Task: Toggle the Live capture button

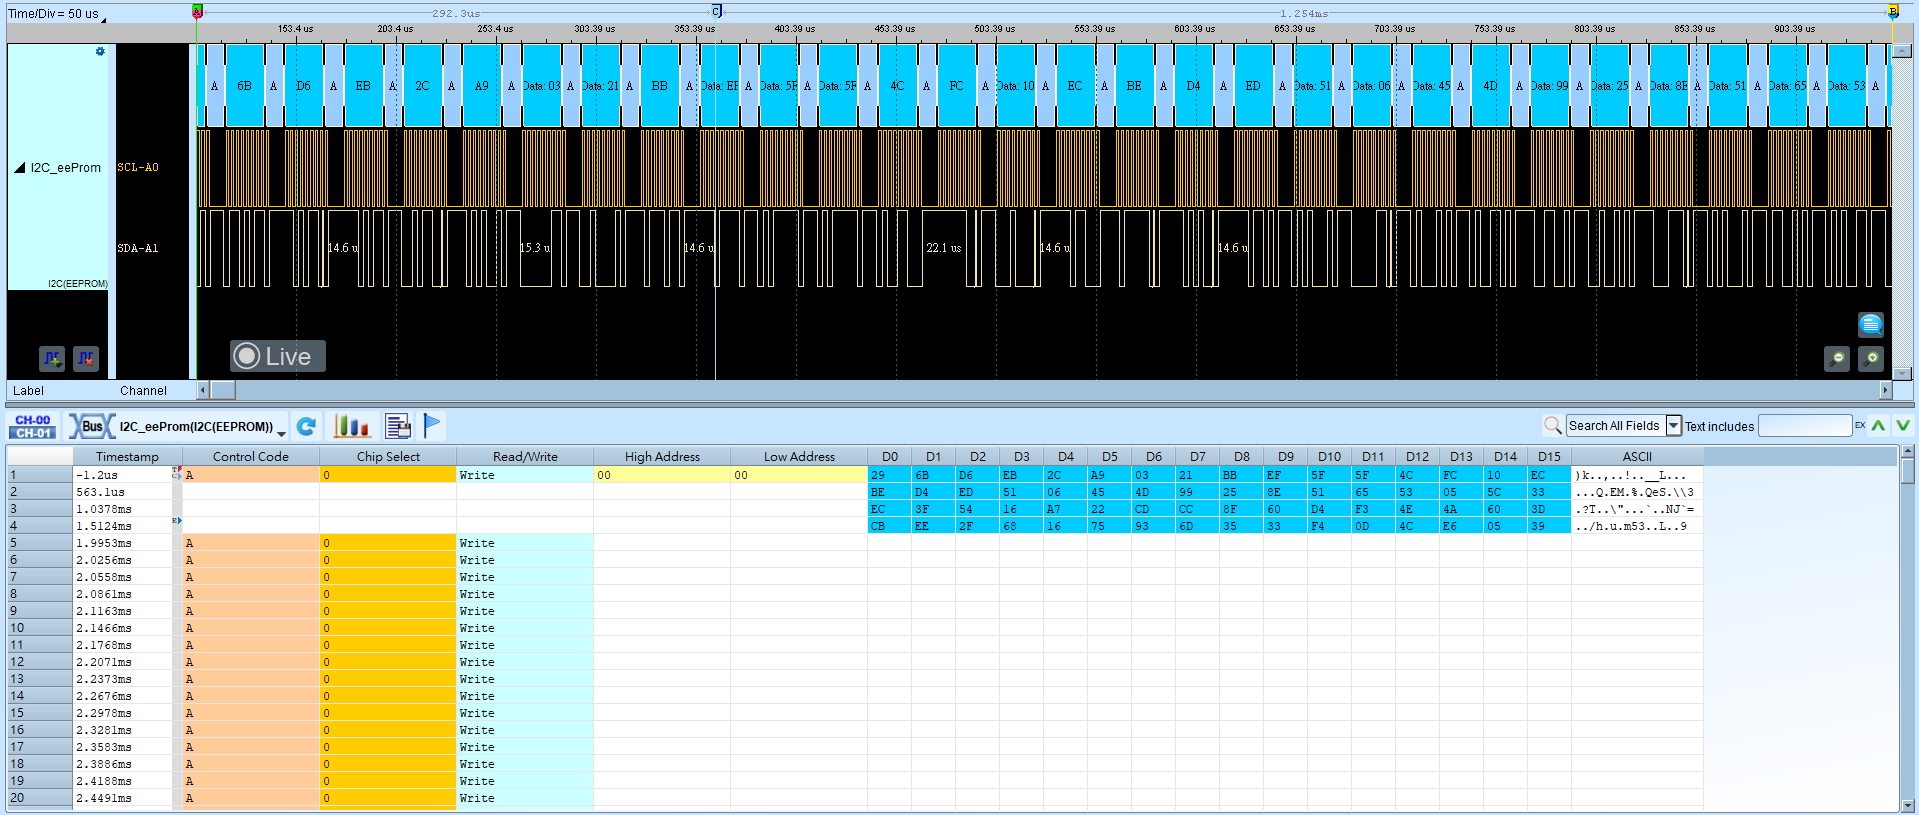Action: [x=278, y=356]
